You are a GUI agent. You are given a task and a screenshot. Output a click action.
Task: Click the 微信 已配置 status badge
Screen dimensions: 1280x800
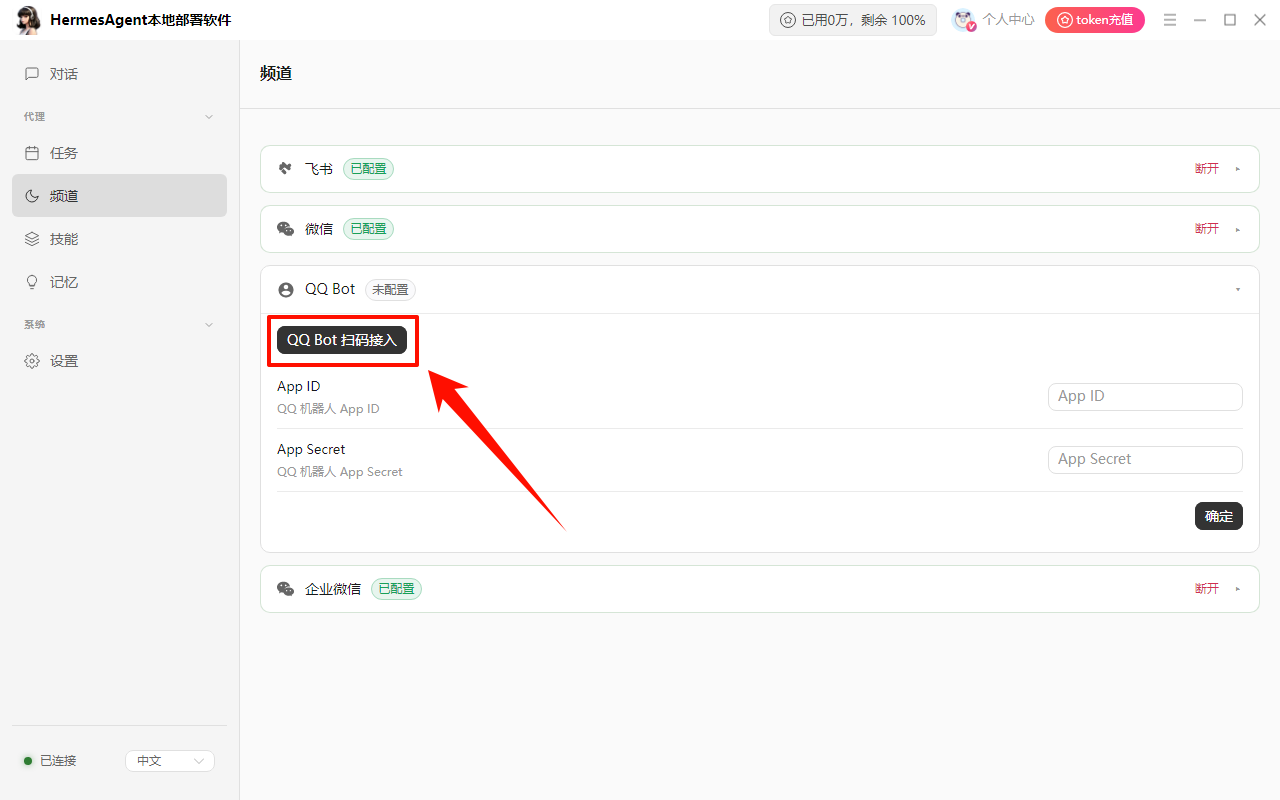pyautogui.click(x=368, y=229)
